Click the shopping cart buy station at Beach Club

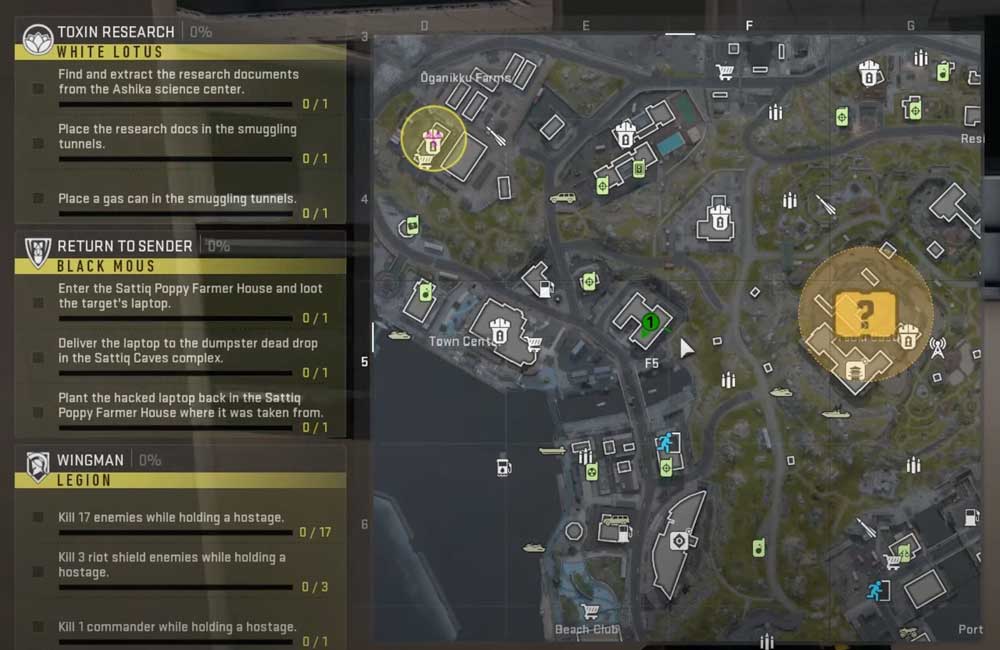(x=591, y=611)
